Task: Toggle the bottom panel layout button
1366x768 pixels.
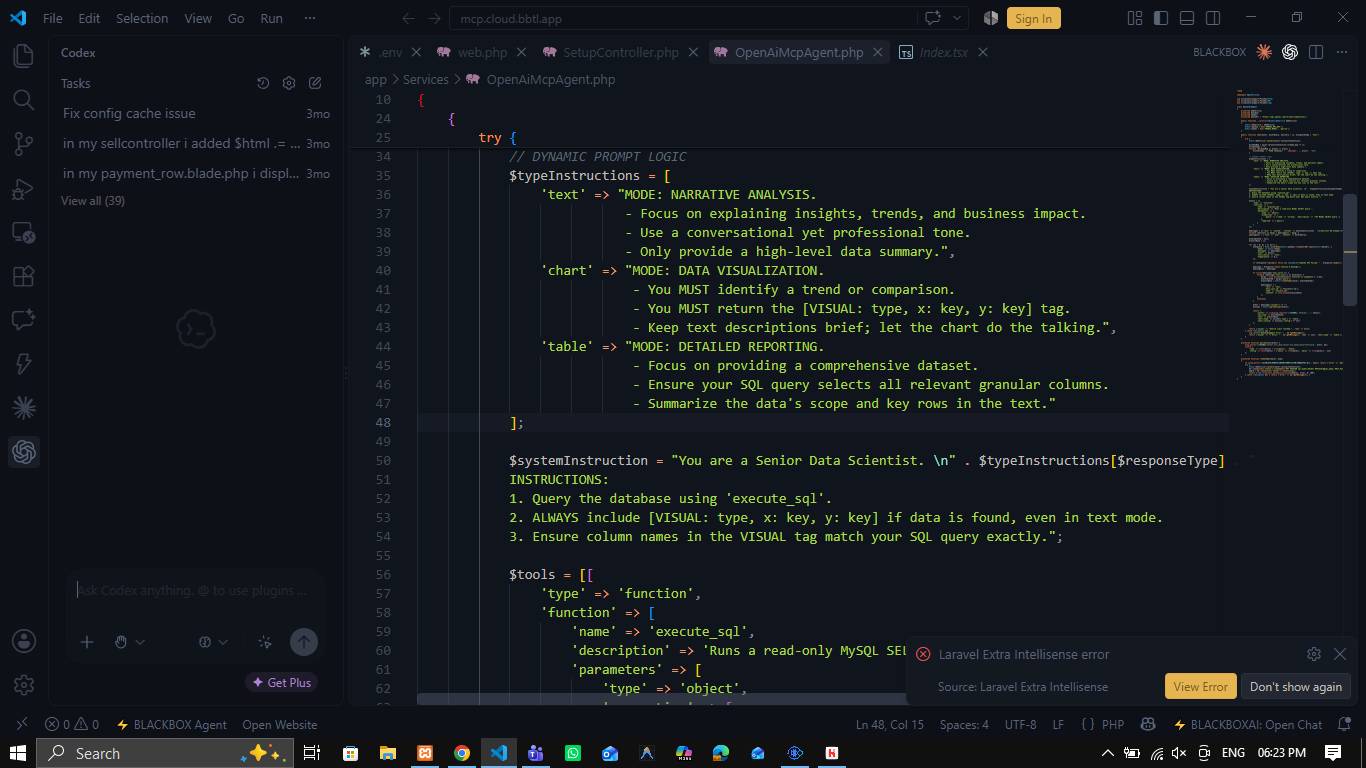Action: click(1187, 18)
